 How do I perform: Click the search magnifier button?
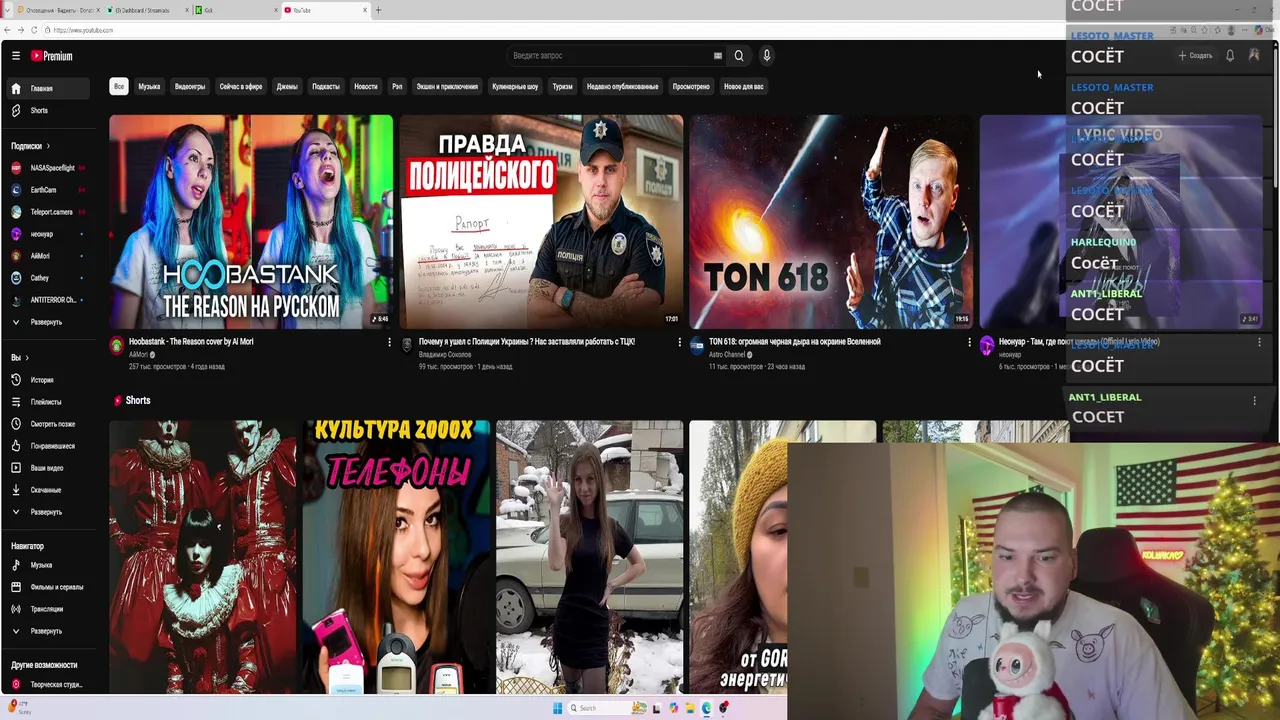click(x=739, y=56)
